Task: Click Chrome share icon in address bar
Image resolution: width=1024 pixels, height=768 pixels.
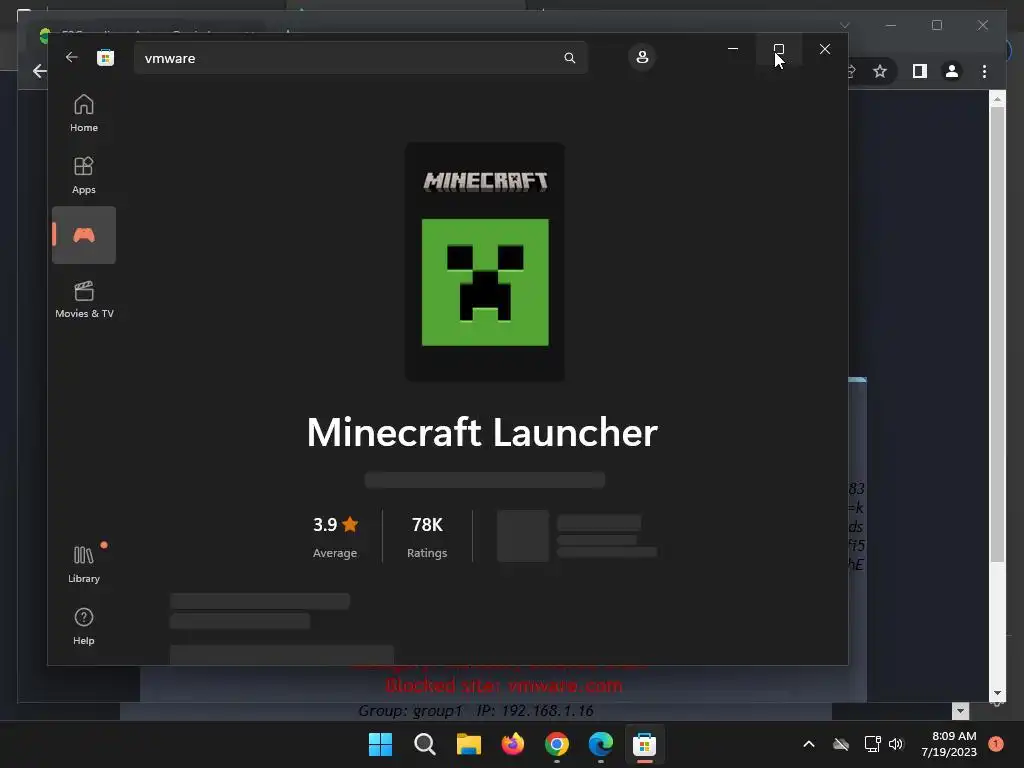Action: pyautogui.click(x=851, y=71)
